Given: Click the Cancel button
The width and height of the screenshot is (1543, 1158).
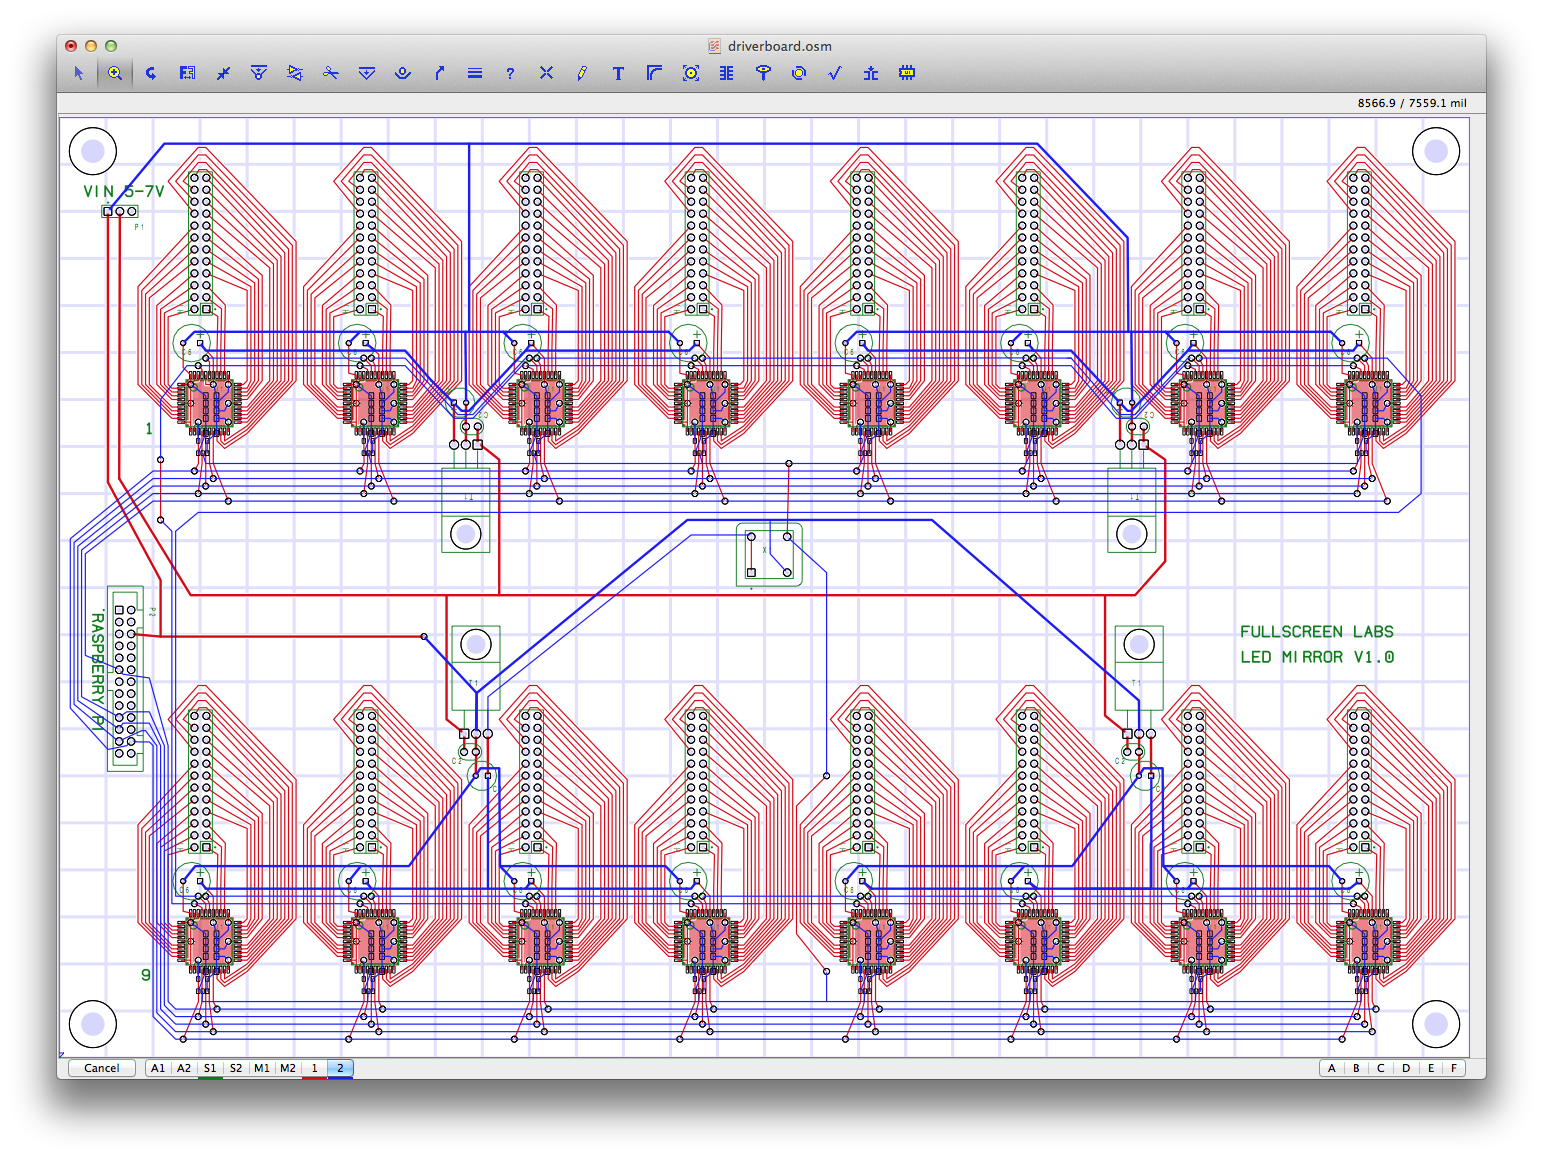Looking at the screenshot, I should pos(102,1068).
